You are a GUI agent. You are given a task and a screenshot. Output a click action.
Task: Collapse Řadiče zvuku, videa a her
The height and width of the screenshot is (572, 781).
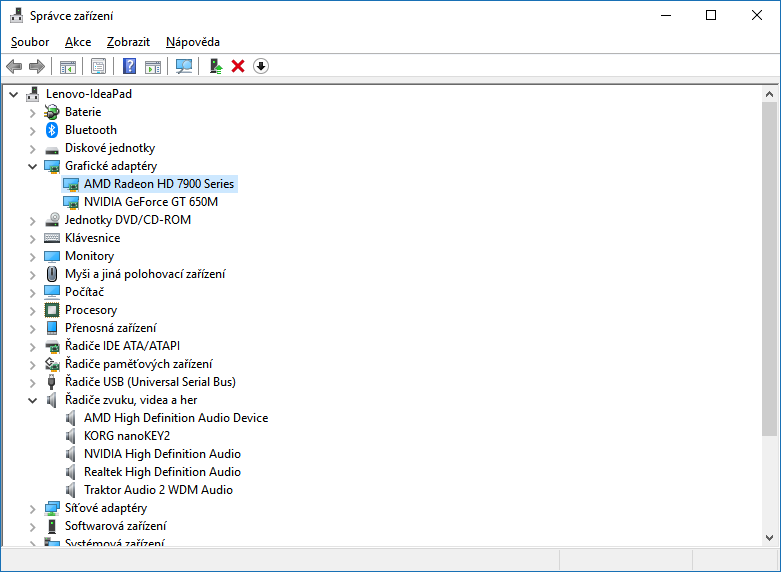click(32, 400)
